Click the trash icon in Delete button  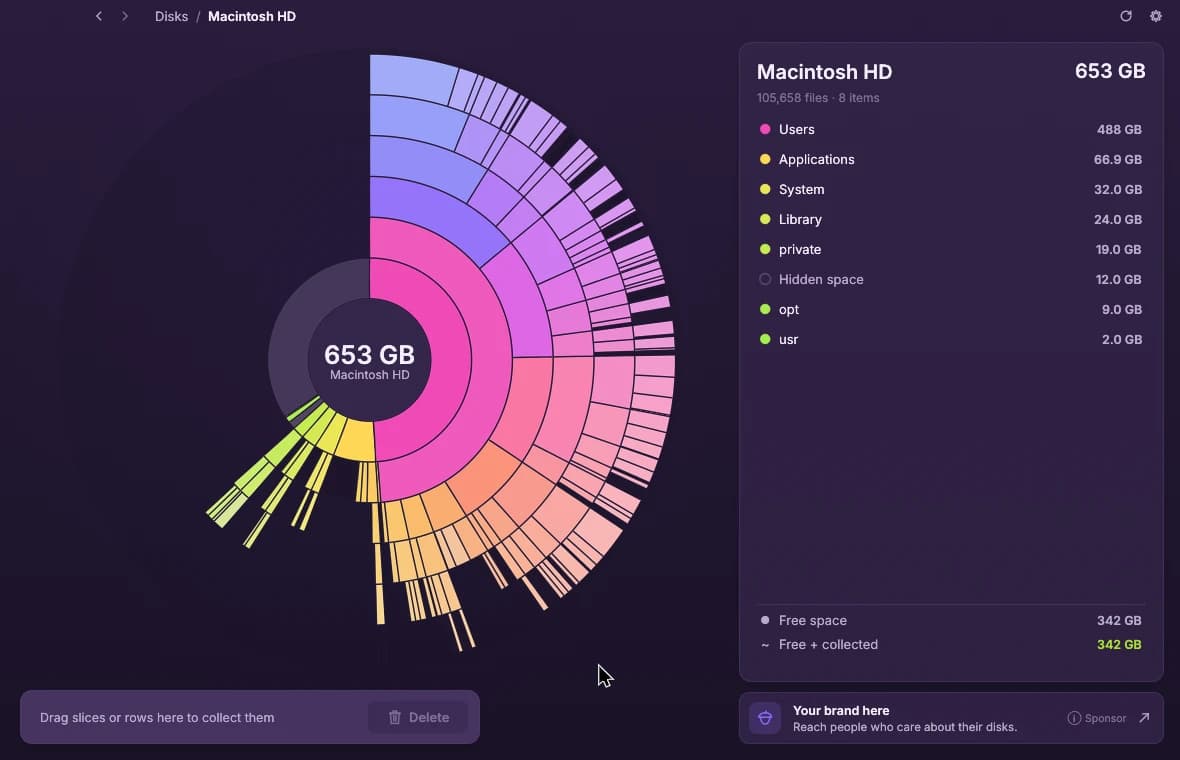(x=394, y=717)
